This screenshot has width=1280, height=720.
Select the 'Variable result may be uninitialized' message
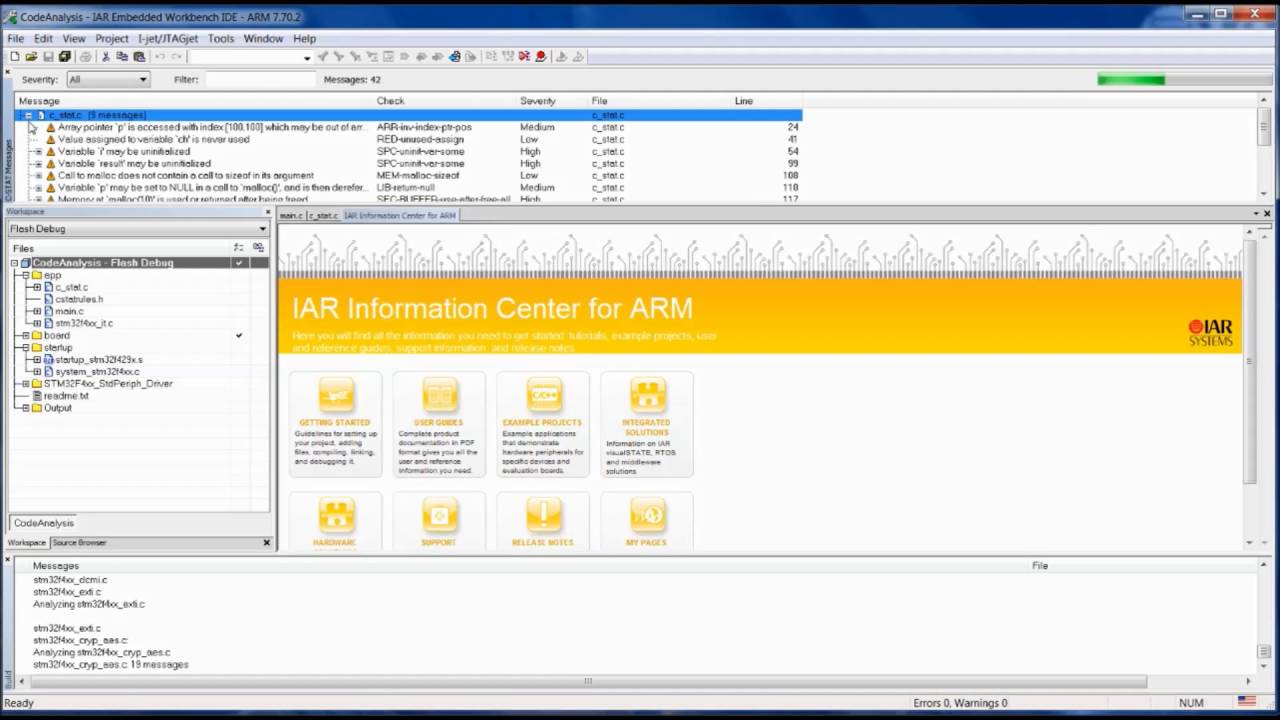tap(134, 163)
